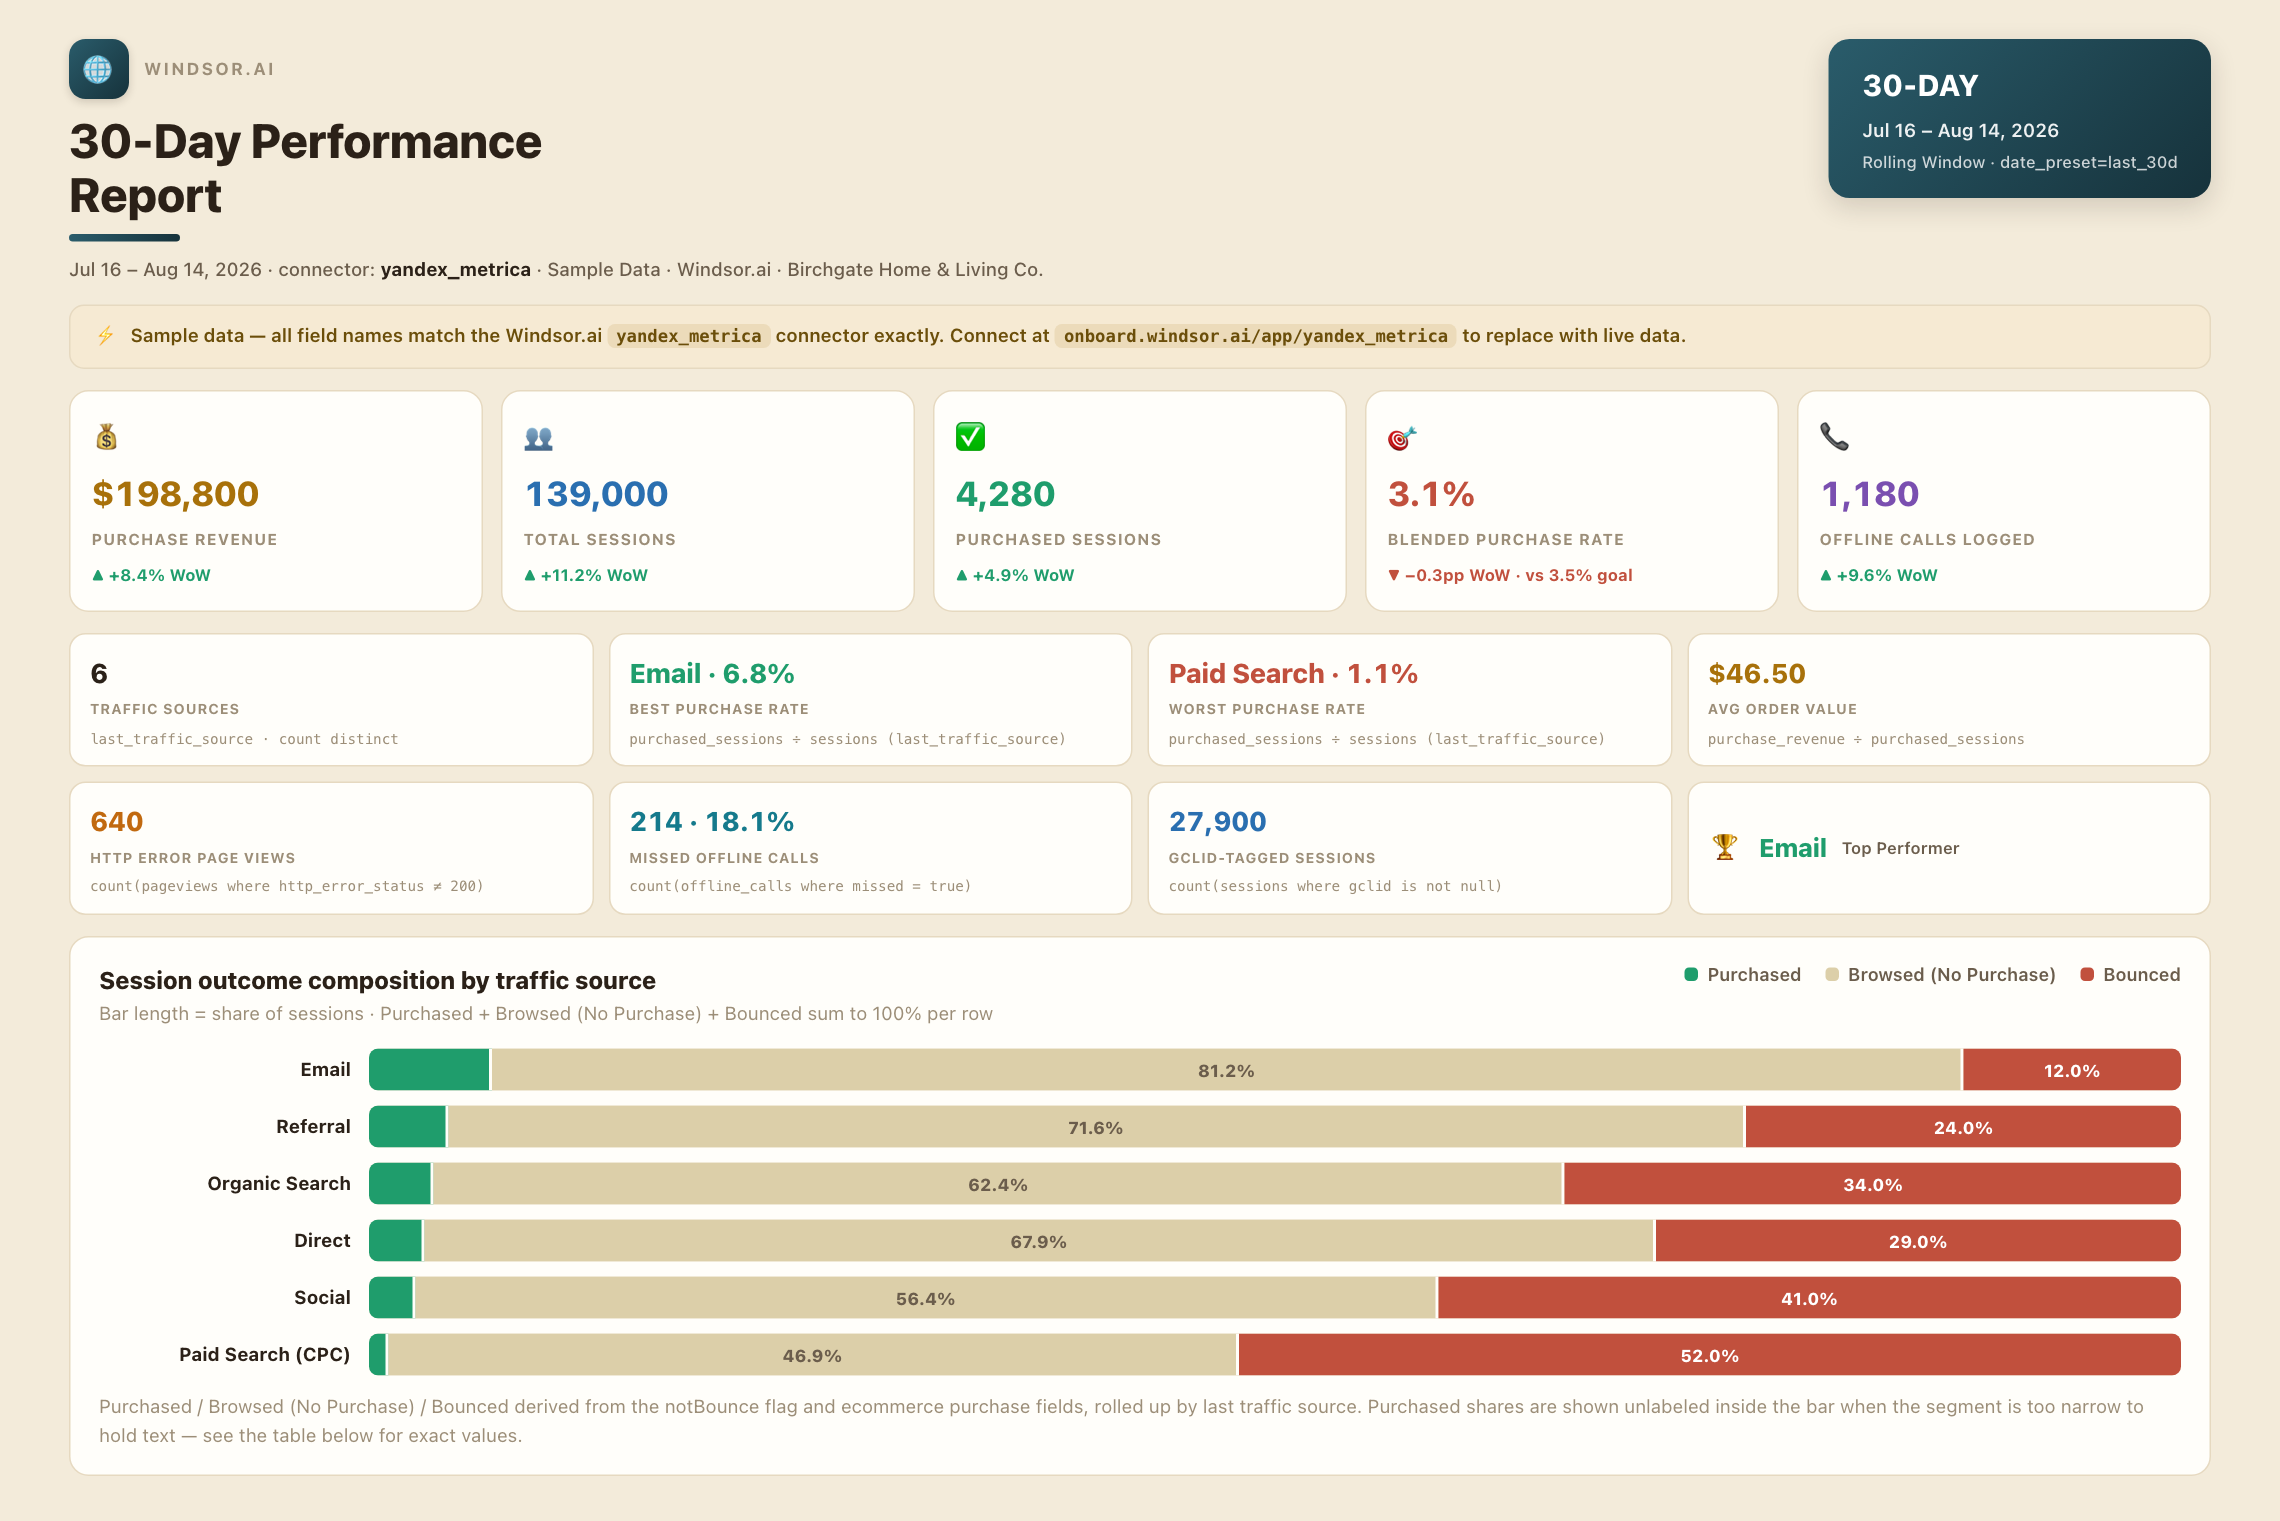Screen dimensions: 2280x1521
Task: Click the 27,900 GCLID-tagged sessions value
Action: [x=1218, y=822]
